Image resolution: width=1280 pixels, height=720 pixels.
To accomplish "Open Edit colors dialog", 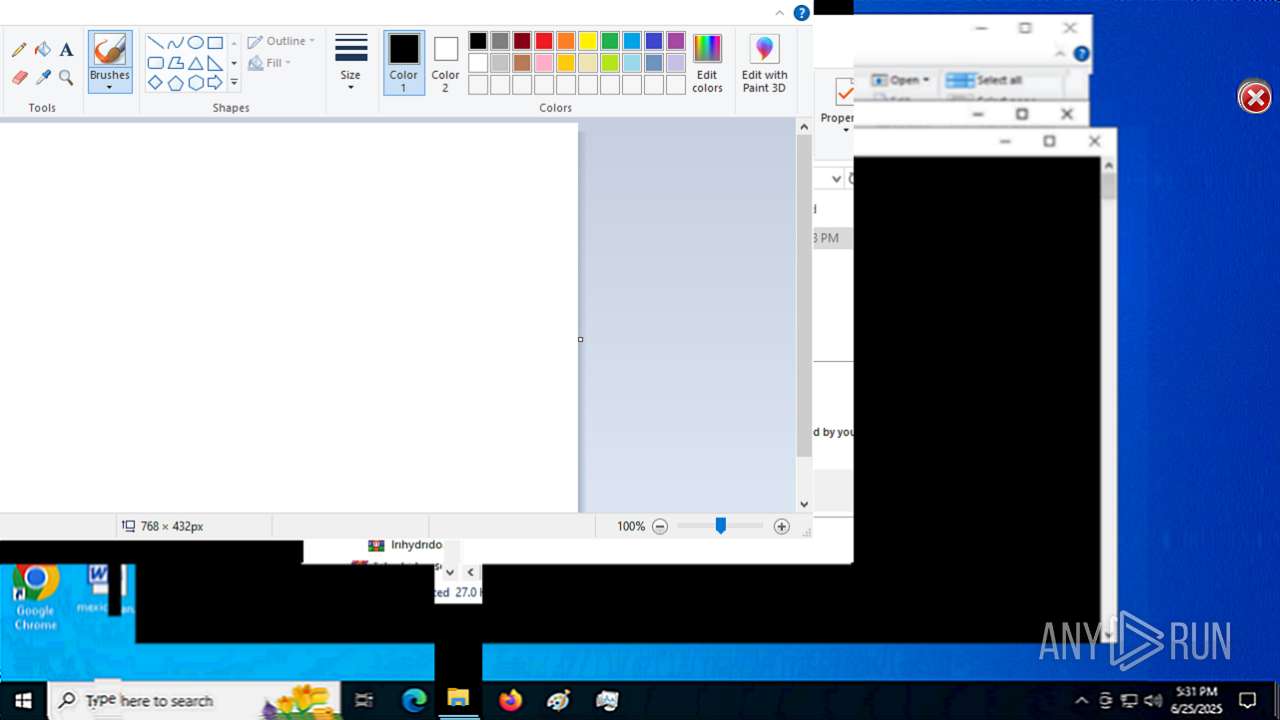I will [x=707, y=63].
